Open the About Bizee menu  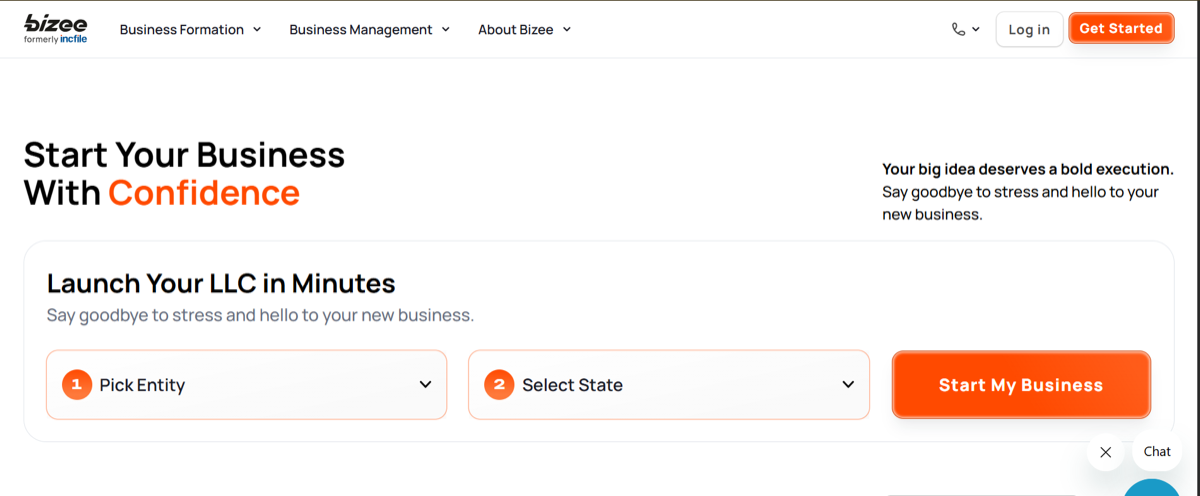tap(524, 29)
